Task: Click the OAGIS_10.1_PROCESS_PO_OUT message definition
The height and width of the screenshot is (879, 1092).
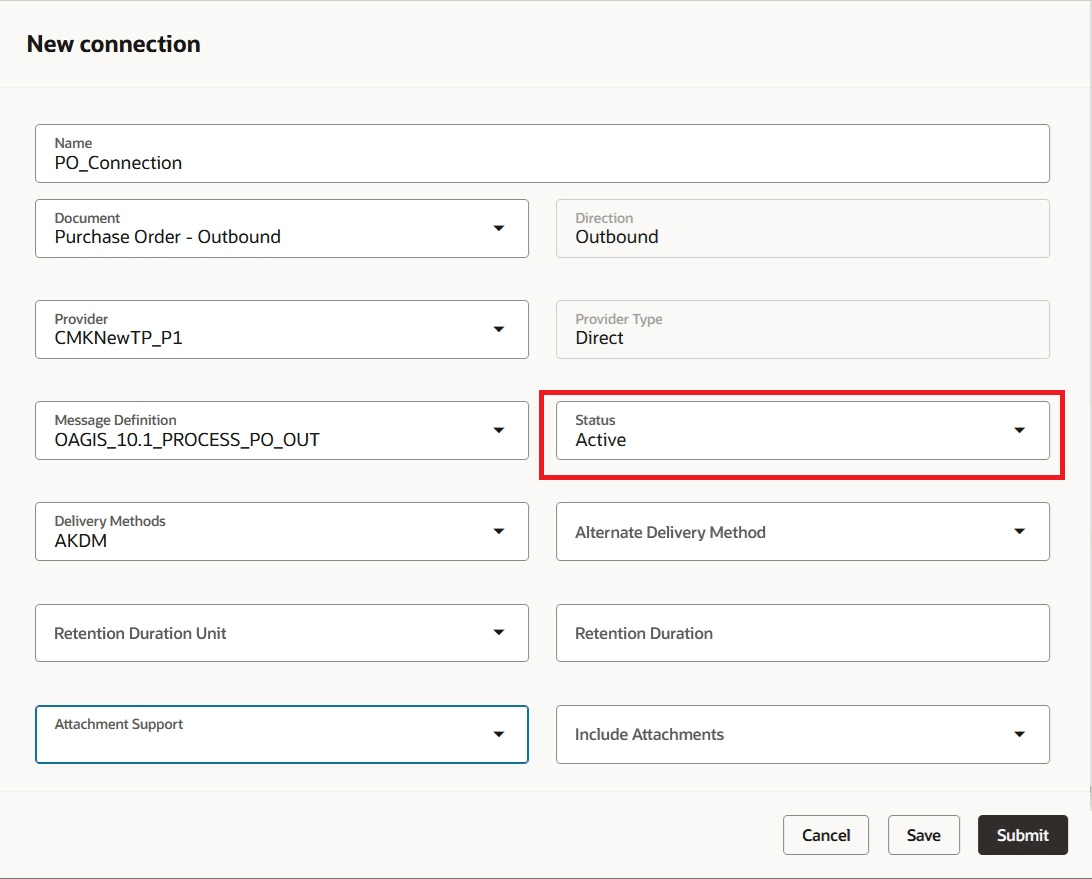Action: click(x=187, y=440)
